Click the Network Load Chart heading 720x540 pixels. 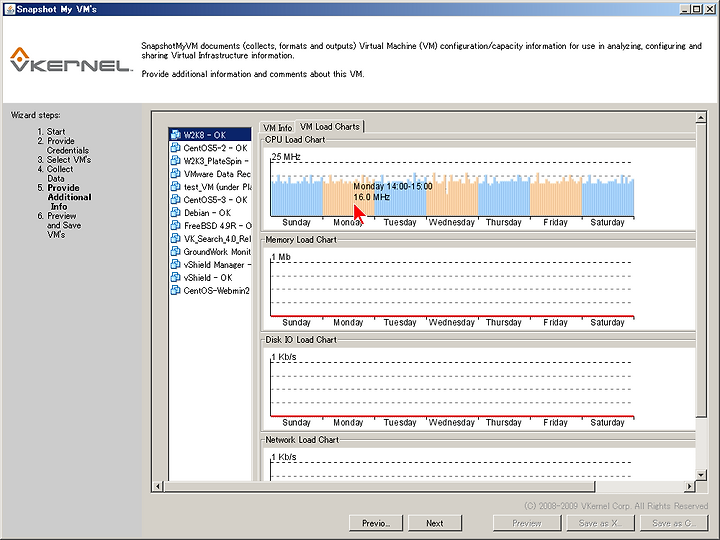[x=302, y=440]
